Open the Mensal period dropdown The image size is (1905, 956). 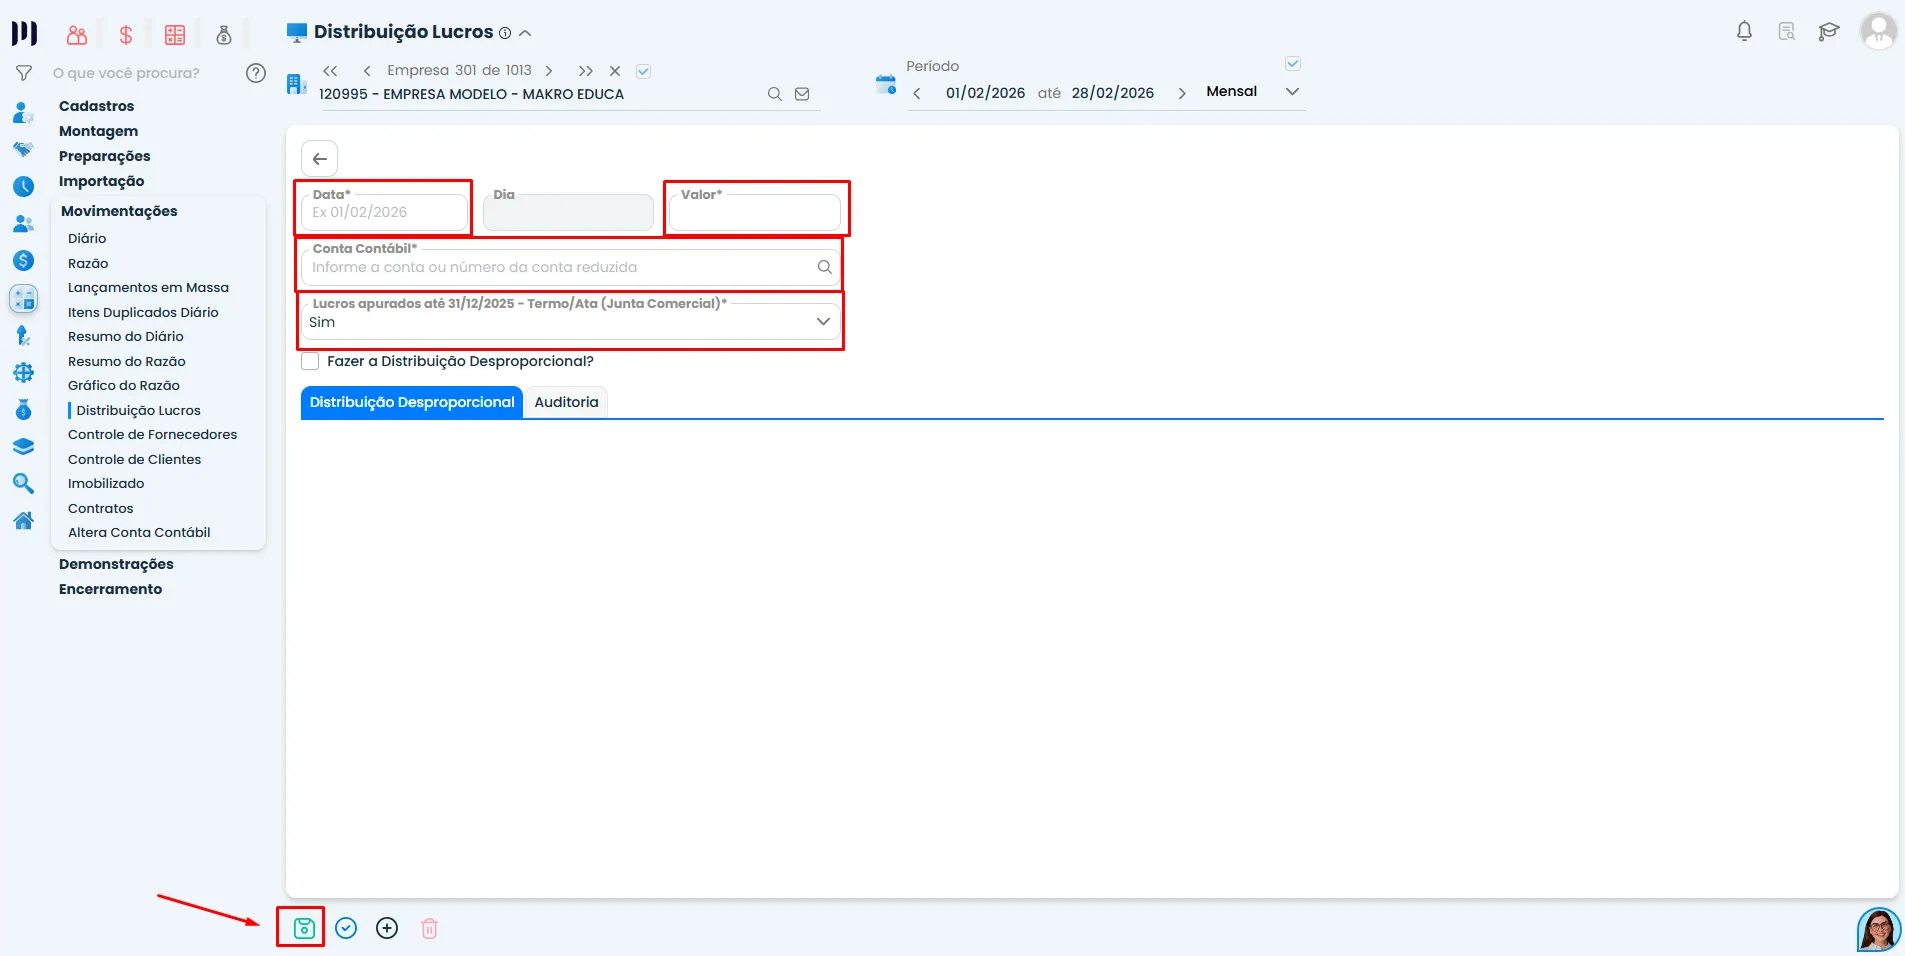click(1254, 91)
